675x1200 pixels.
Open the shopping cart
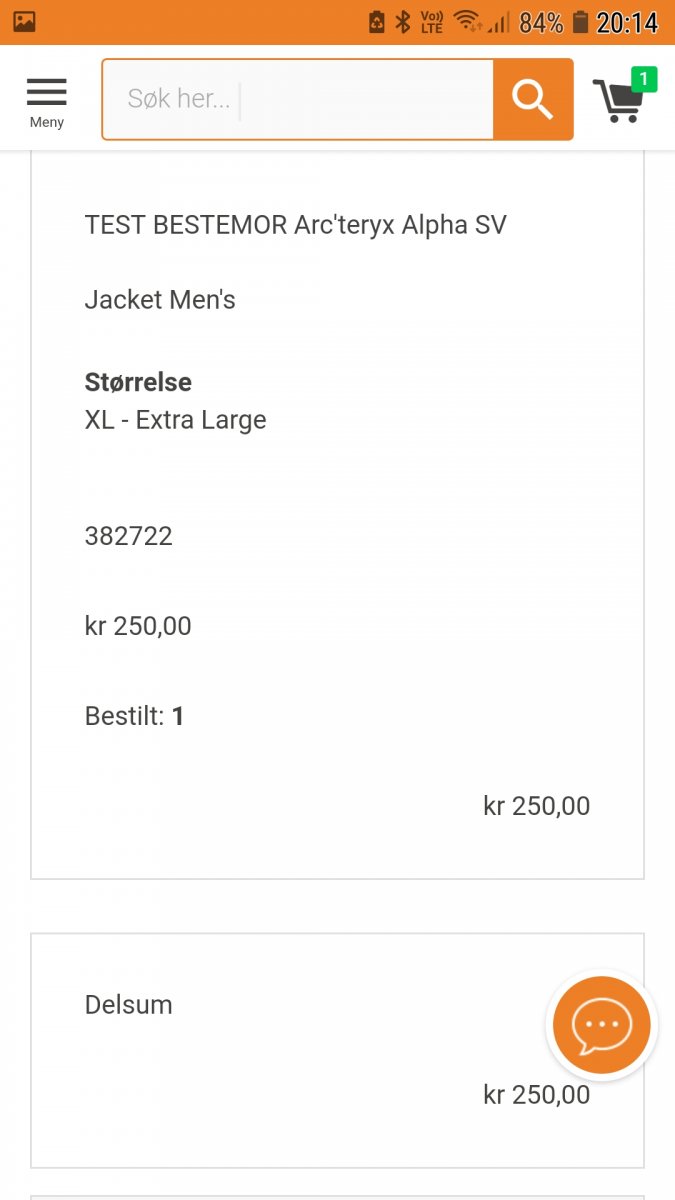point(619,101)
